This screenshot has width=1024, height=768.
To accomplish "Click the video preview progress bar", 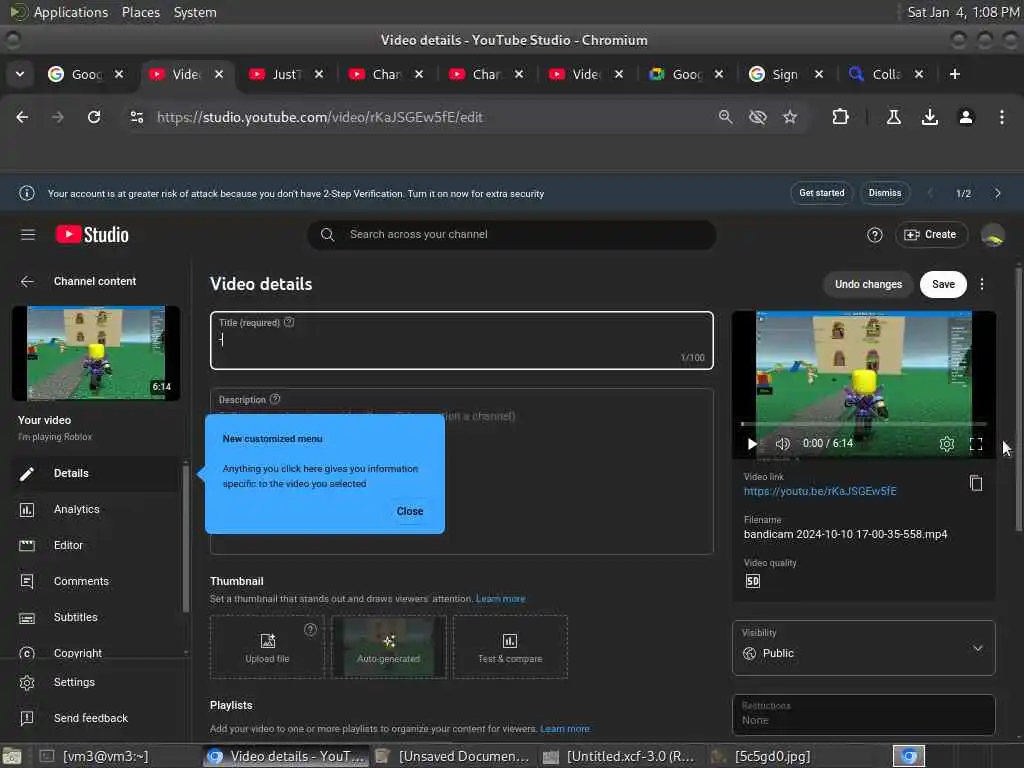I will tap(863, 424).
